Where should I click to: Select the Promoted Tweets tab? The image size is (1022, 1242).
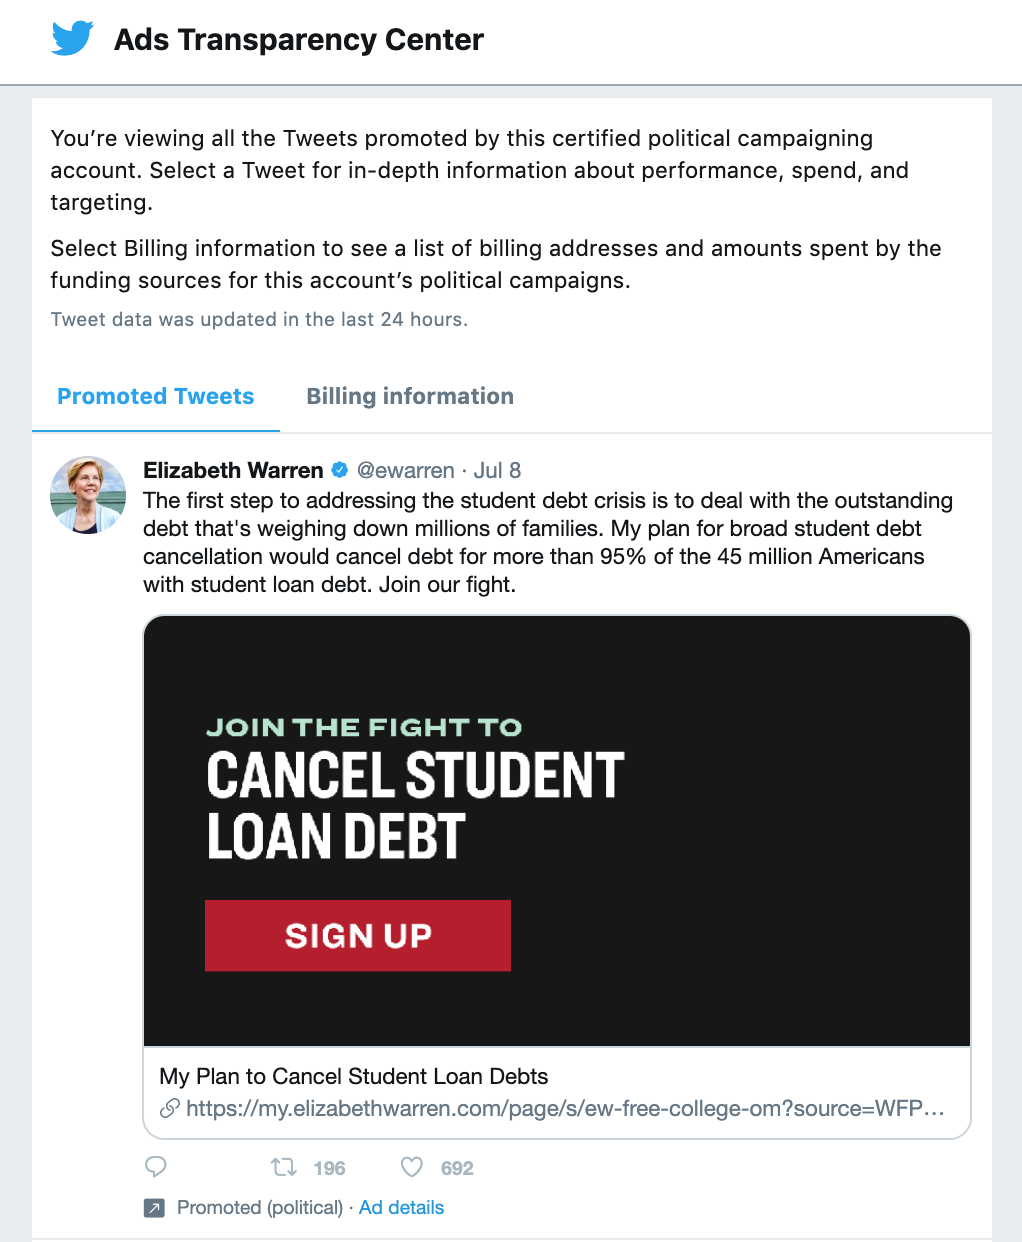coord(156,396)
